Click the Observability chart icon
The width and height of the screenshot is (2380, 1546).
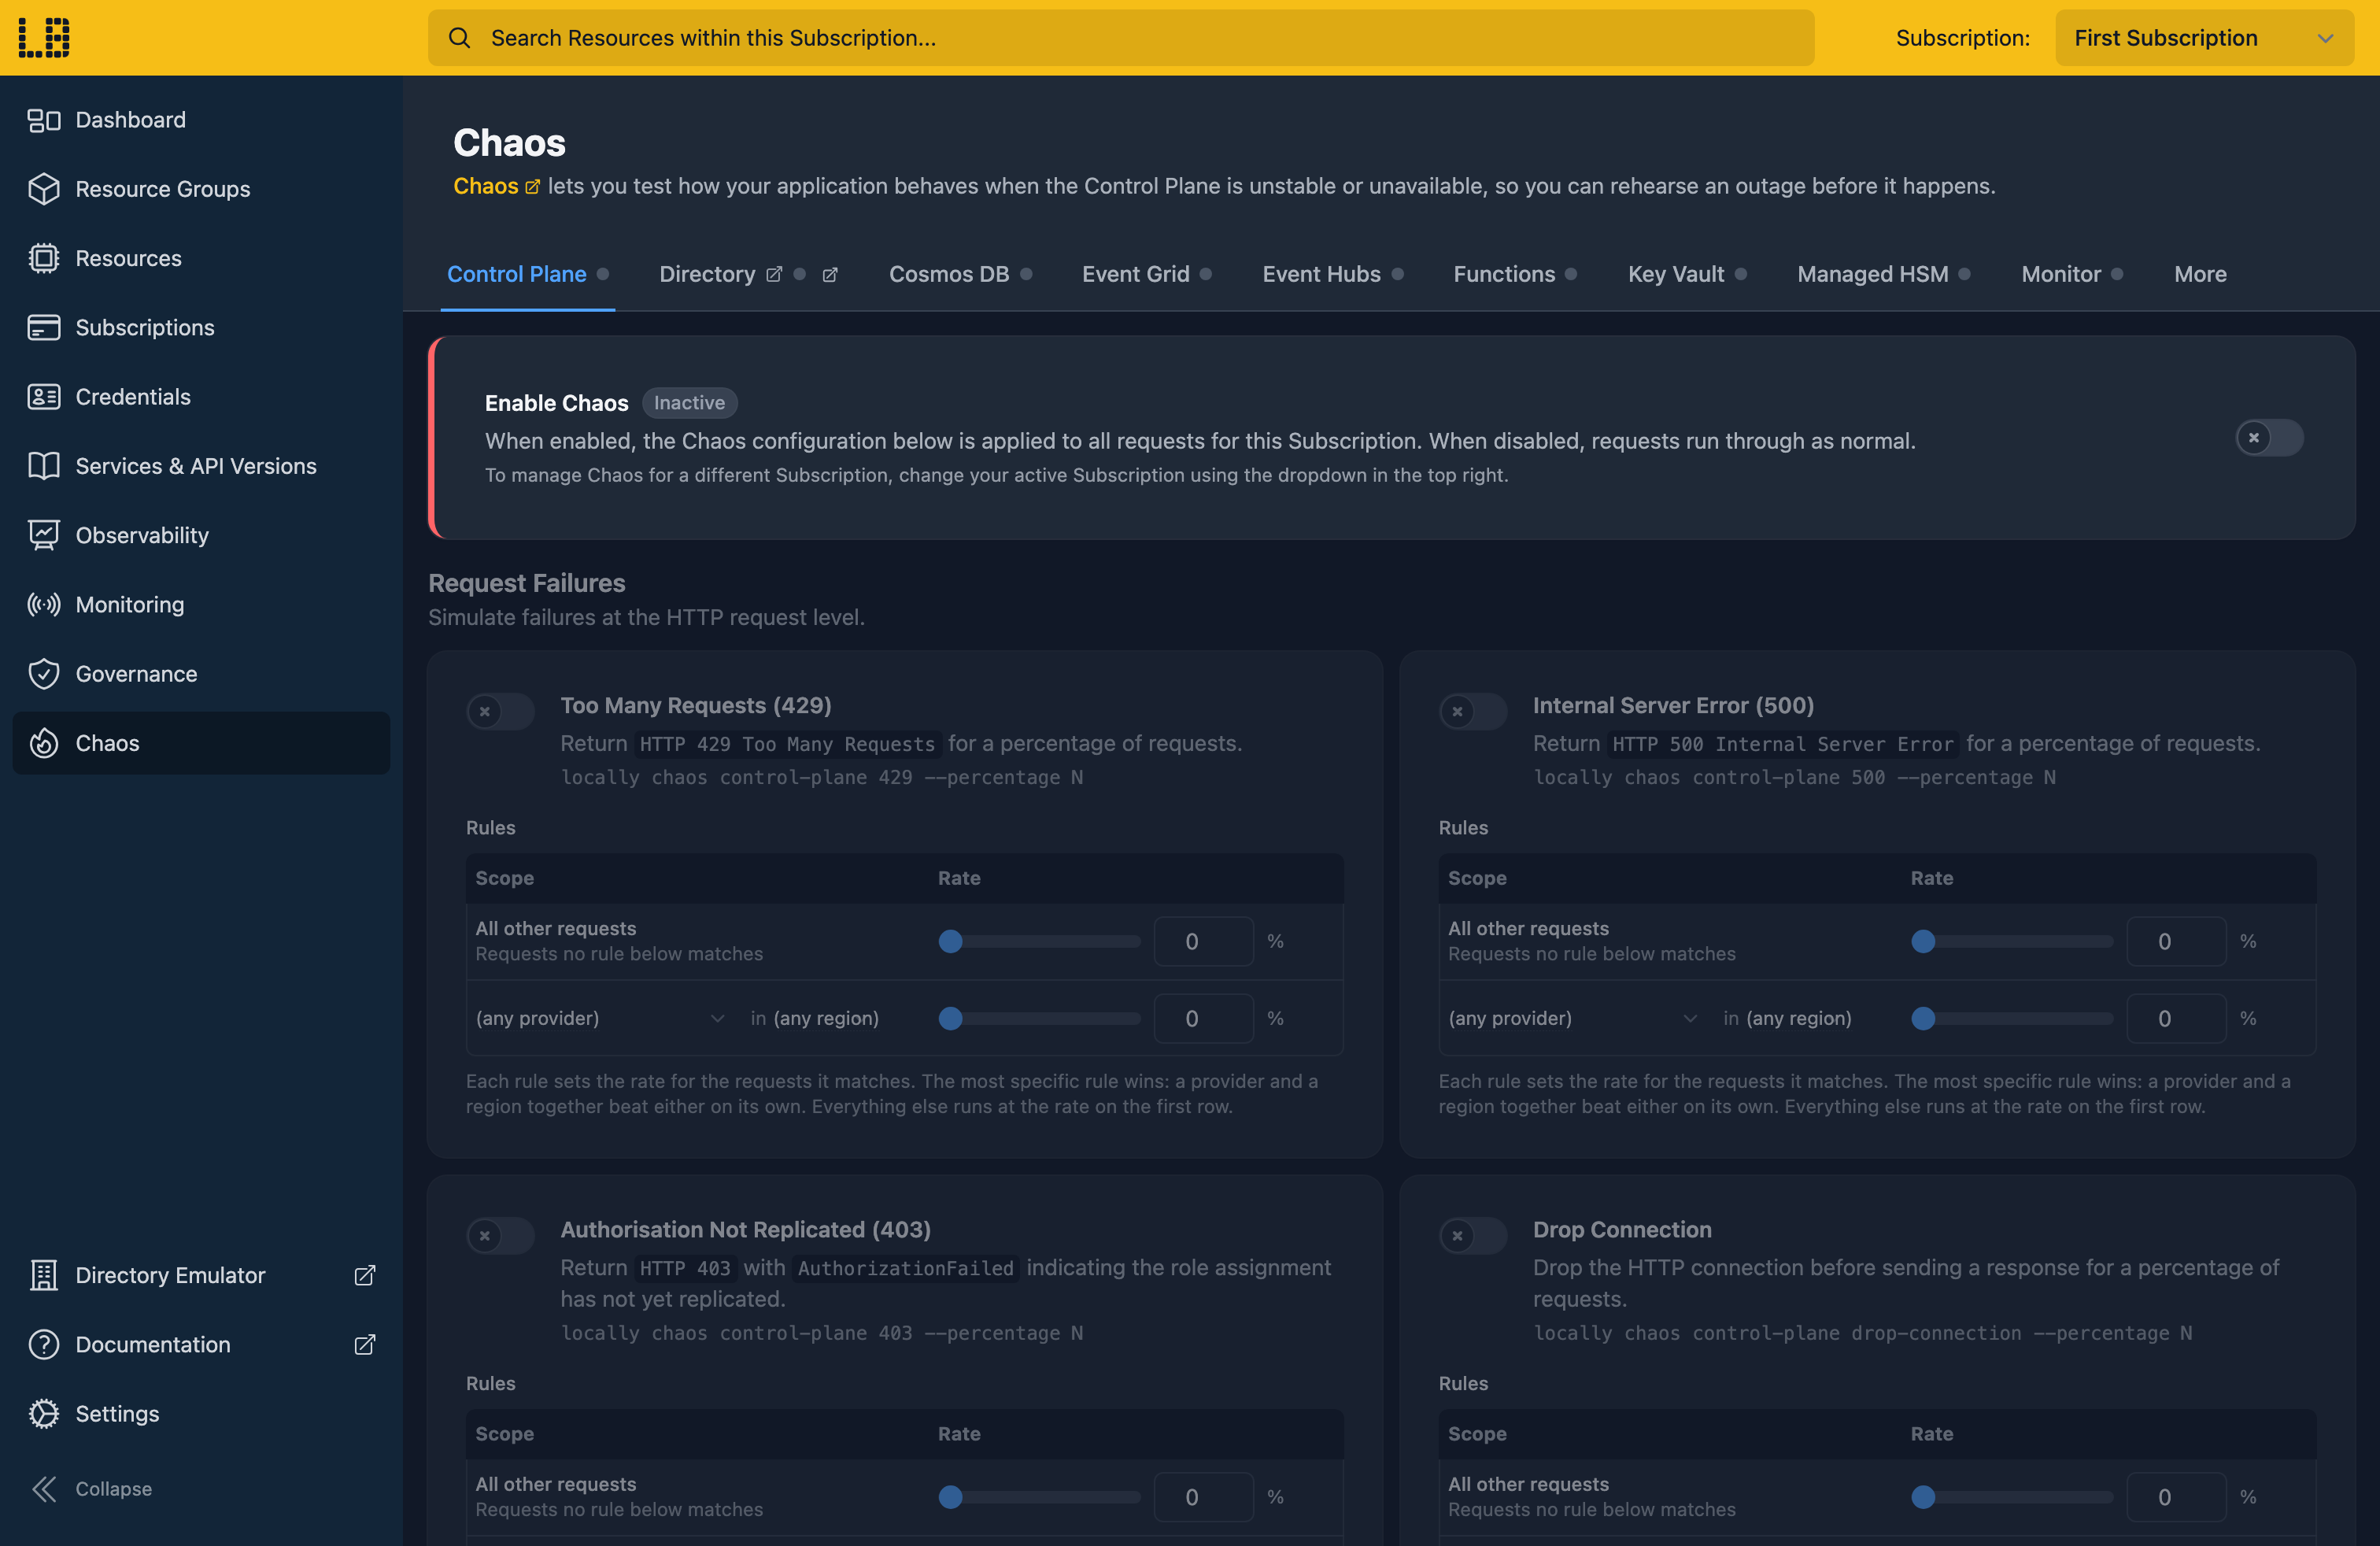(43, 535)
